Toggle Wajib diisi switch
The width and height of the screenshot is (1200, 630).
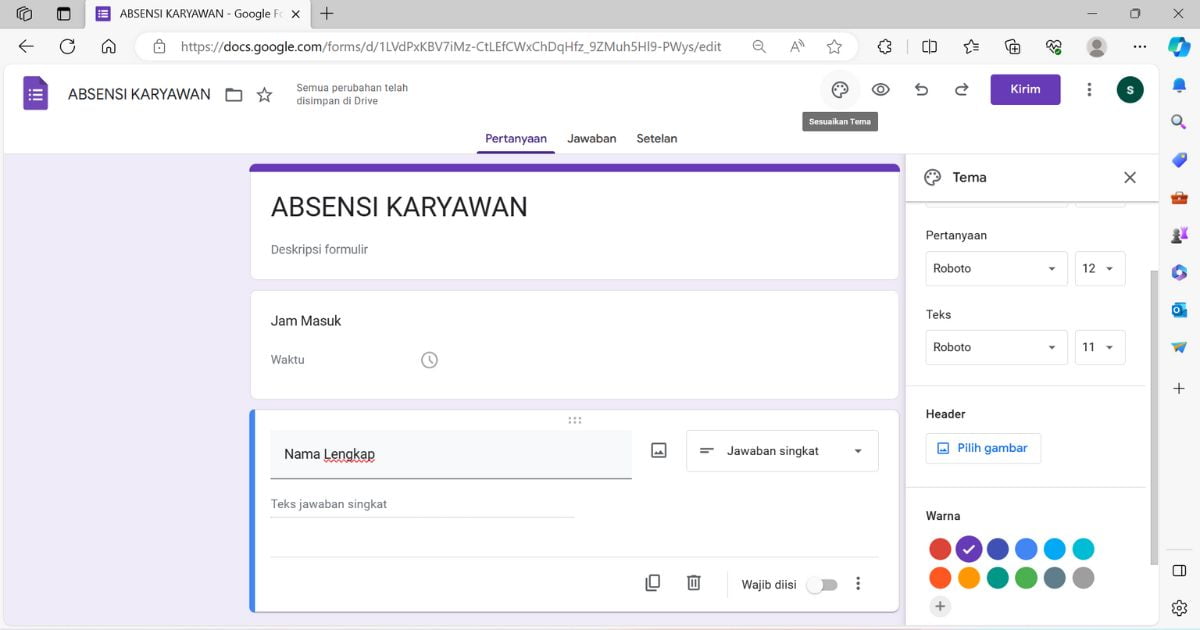(x=822, y=584)
